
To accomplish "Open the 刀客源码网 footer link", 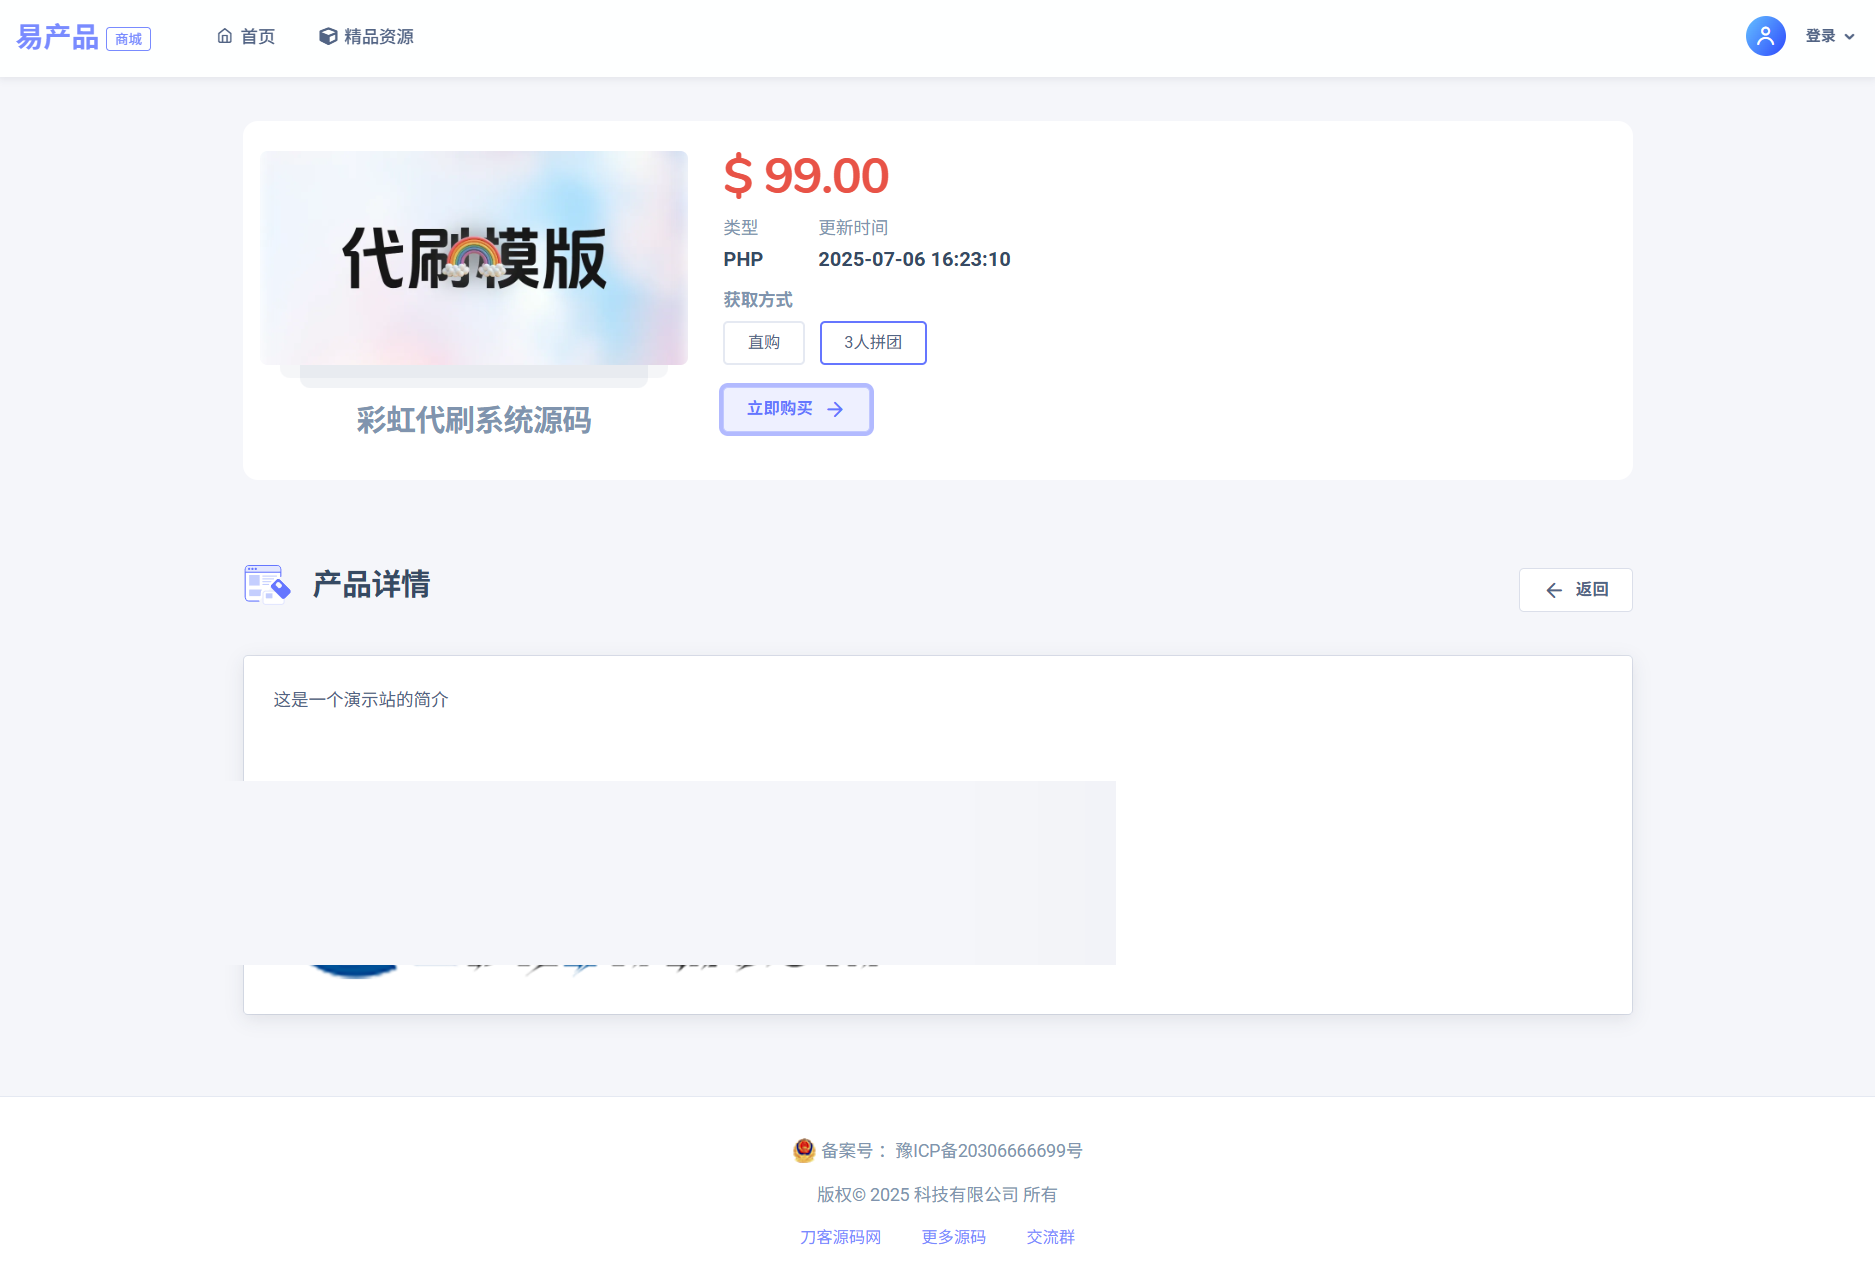I will coord(840,1237).
